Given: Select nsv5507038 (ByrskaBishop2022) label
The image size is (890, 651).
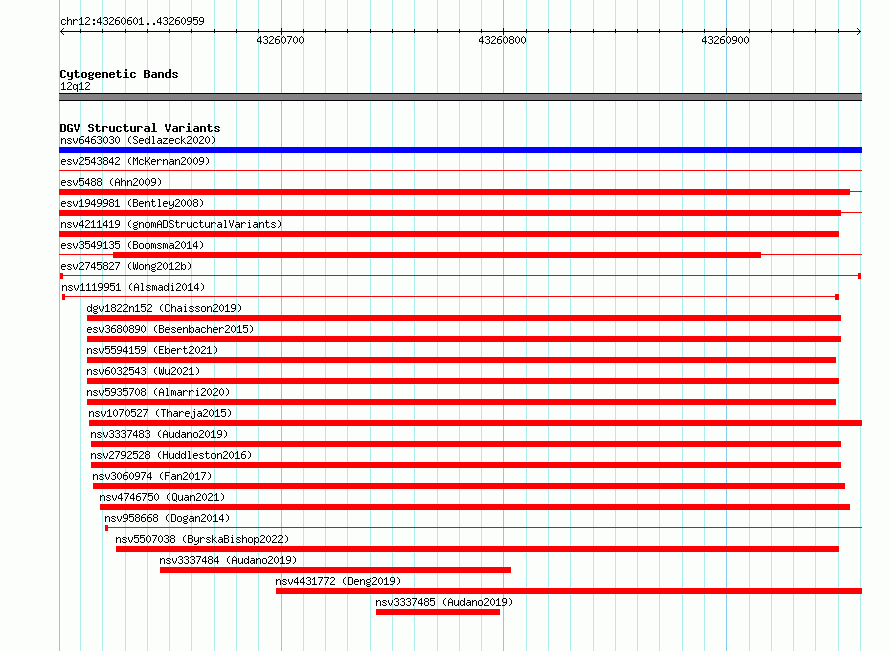Looking at the screenshot, I should [203, 539].
